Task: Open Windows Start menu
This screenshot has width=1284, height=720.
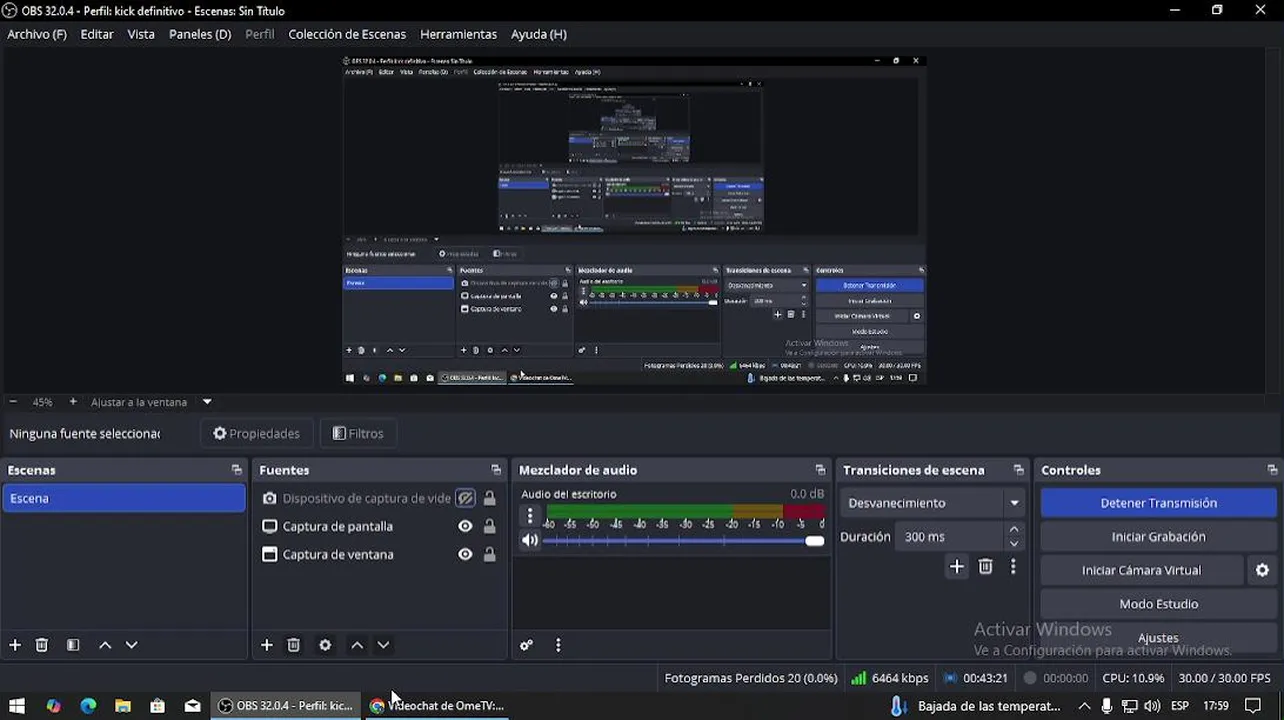Action: (x=17, y=706)
